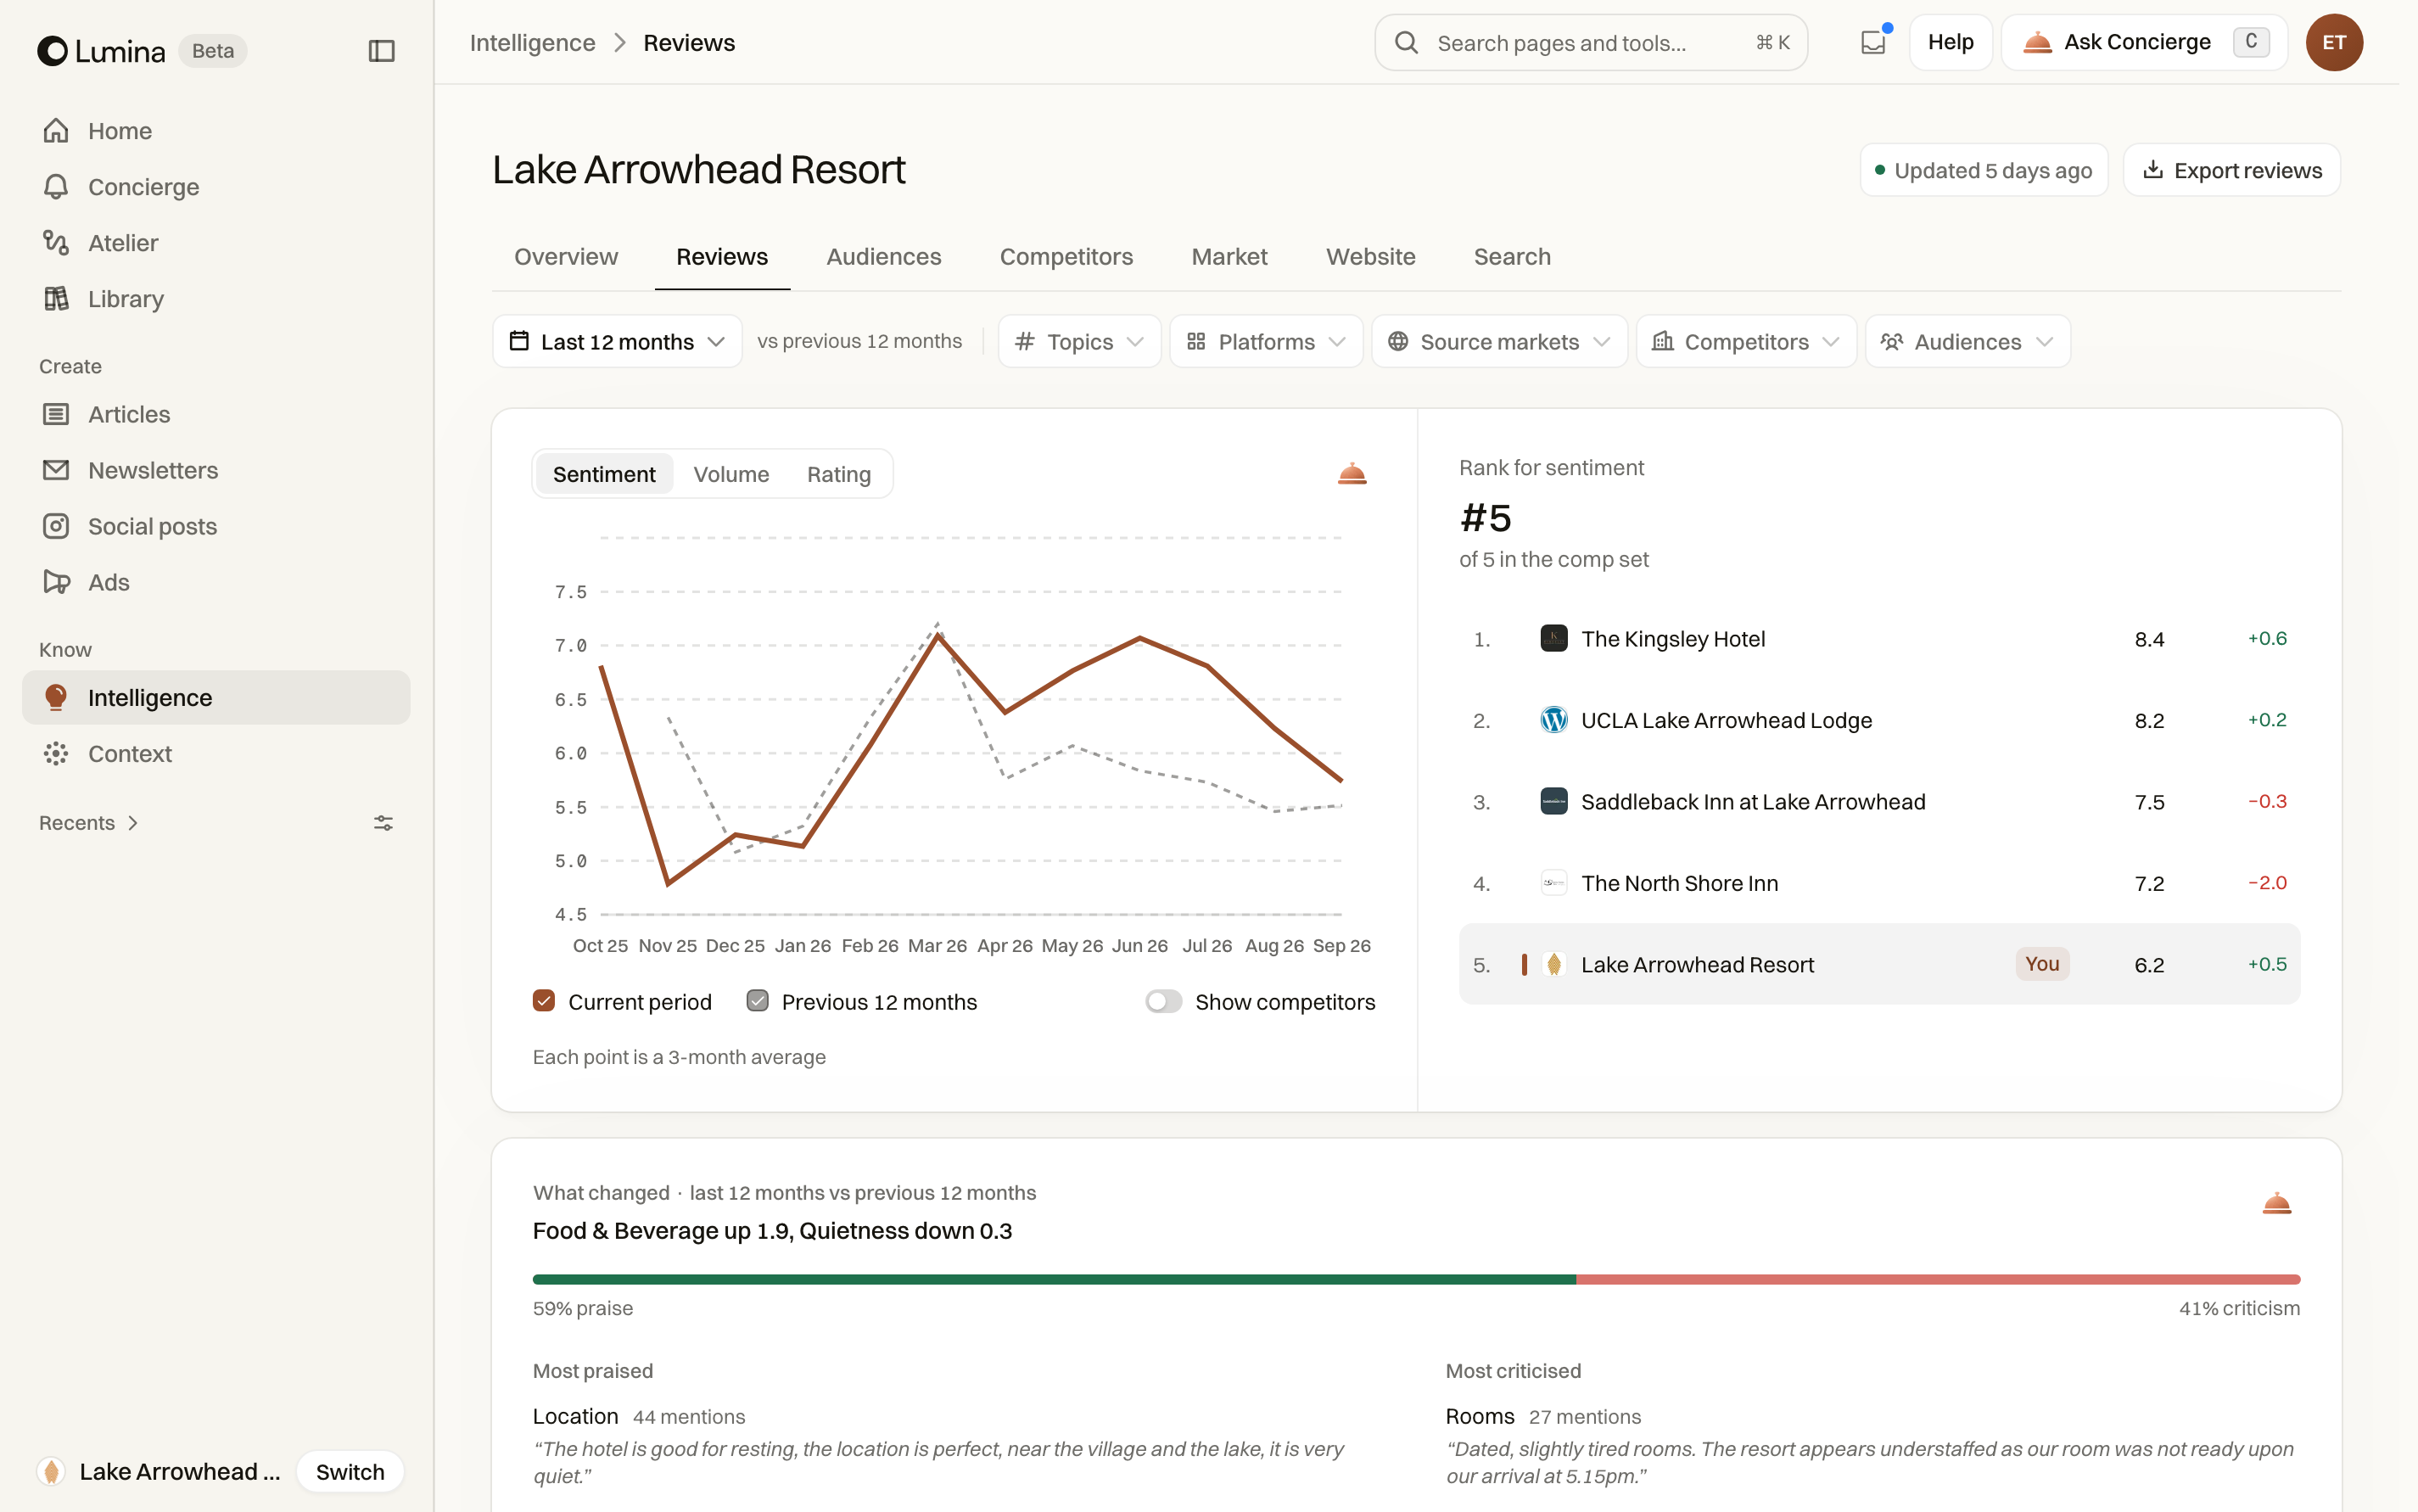2418x1512 pixels.
Task: Switch to the Website tab
Action: click(1370, 257)
